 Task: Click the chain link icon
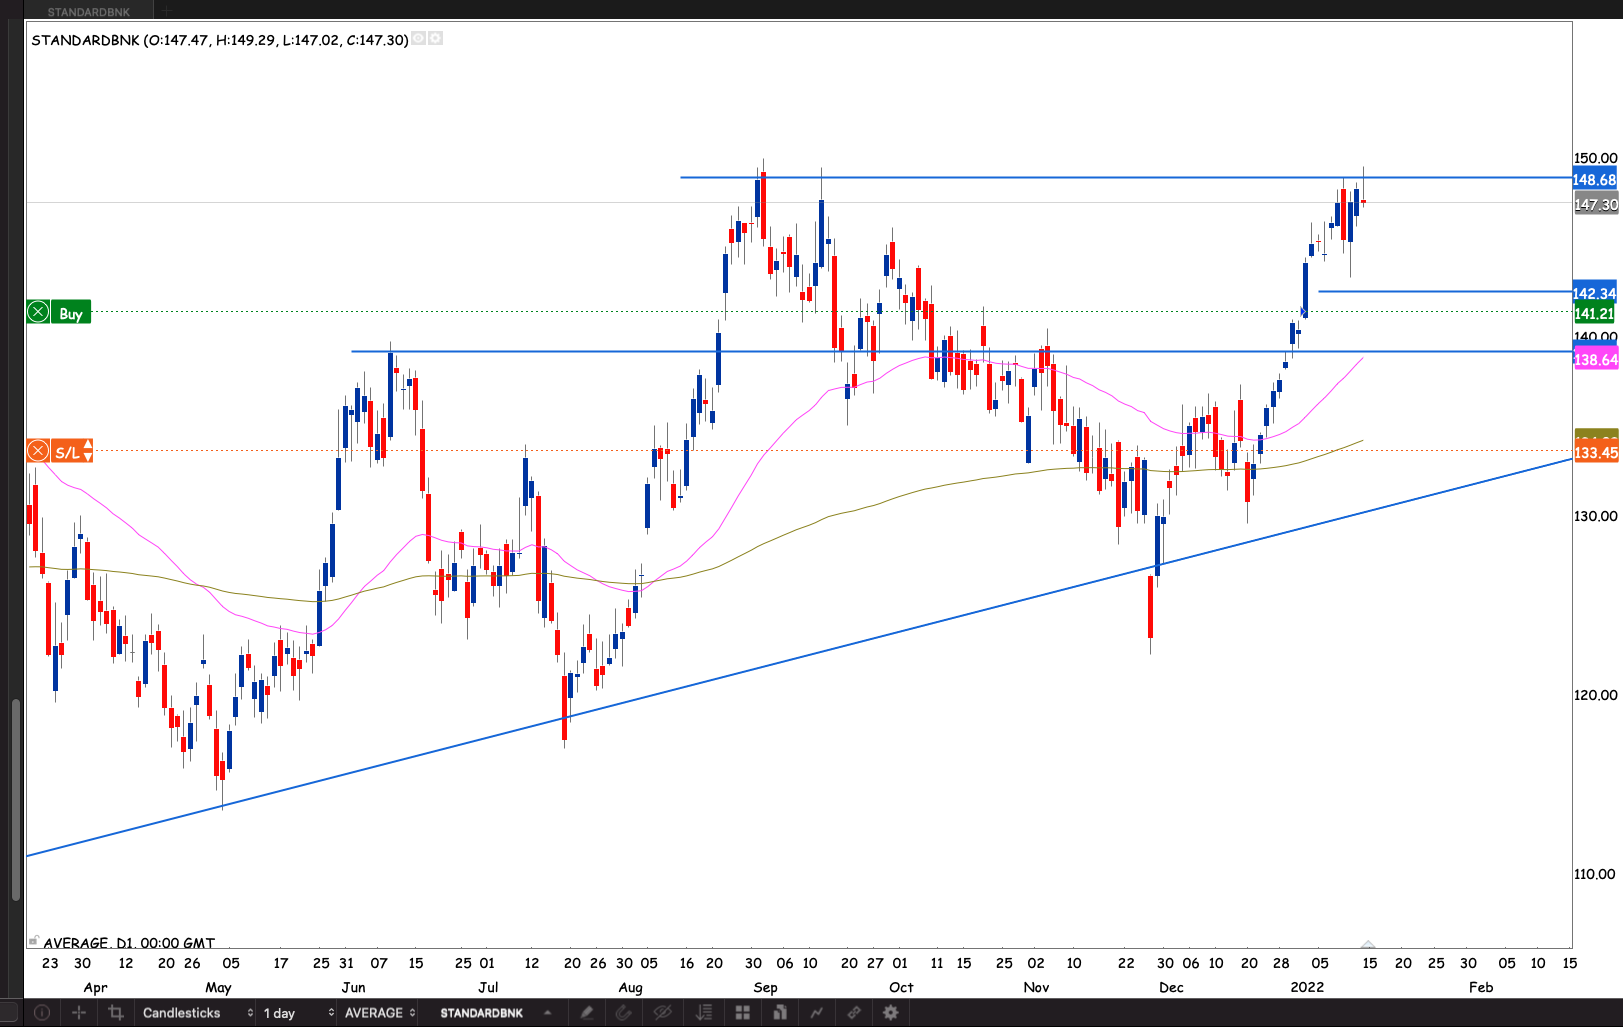[x=854, y=1013]
